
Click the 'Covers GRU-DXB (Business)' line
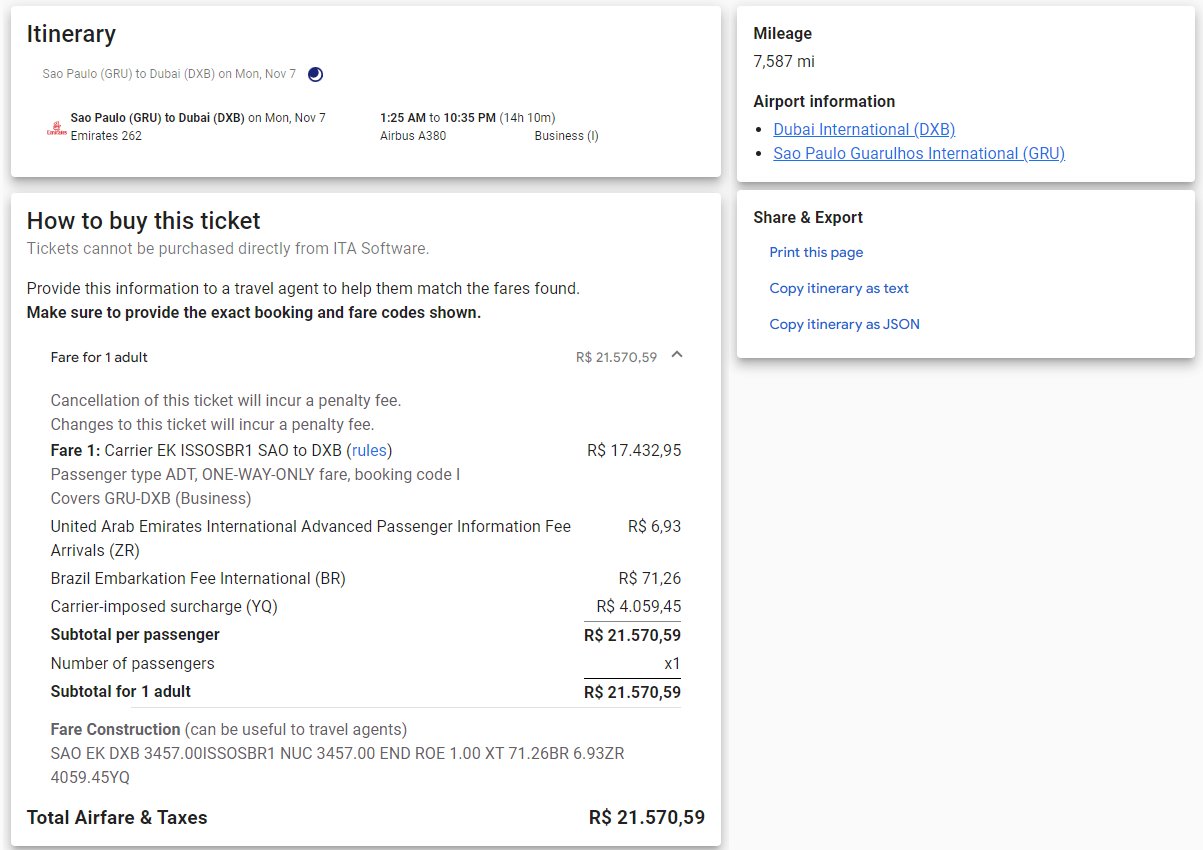pos(151,498)
